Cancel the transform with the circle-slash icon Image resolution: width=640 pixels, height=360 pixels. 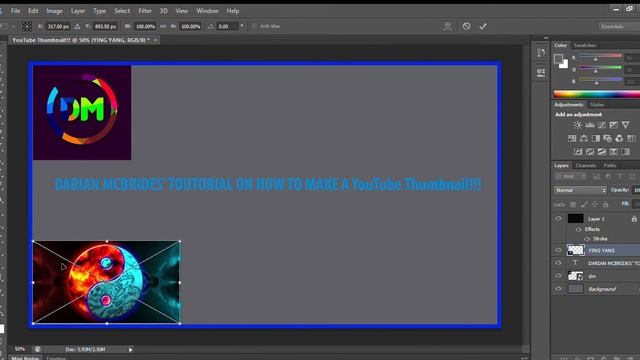point(467,26)
